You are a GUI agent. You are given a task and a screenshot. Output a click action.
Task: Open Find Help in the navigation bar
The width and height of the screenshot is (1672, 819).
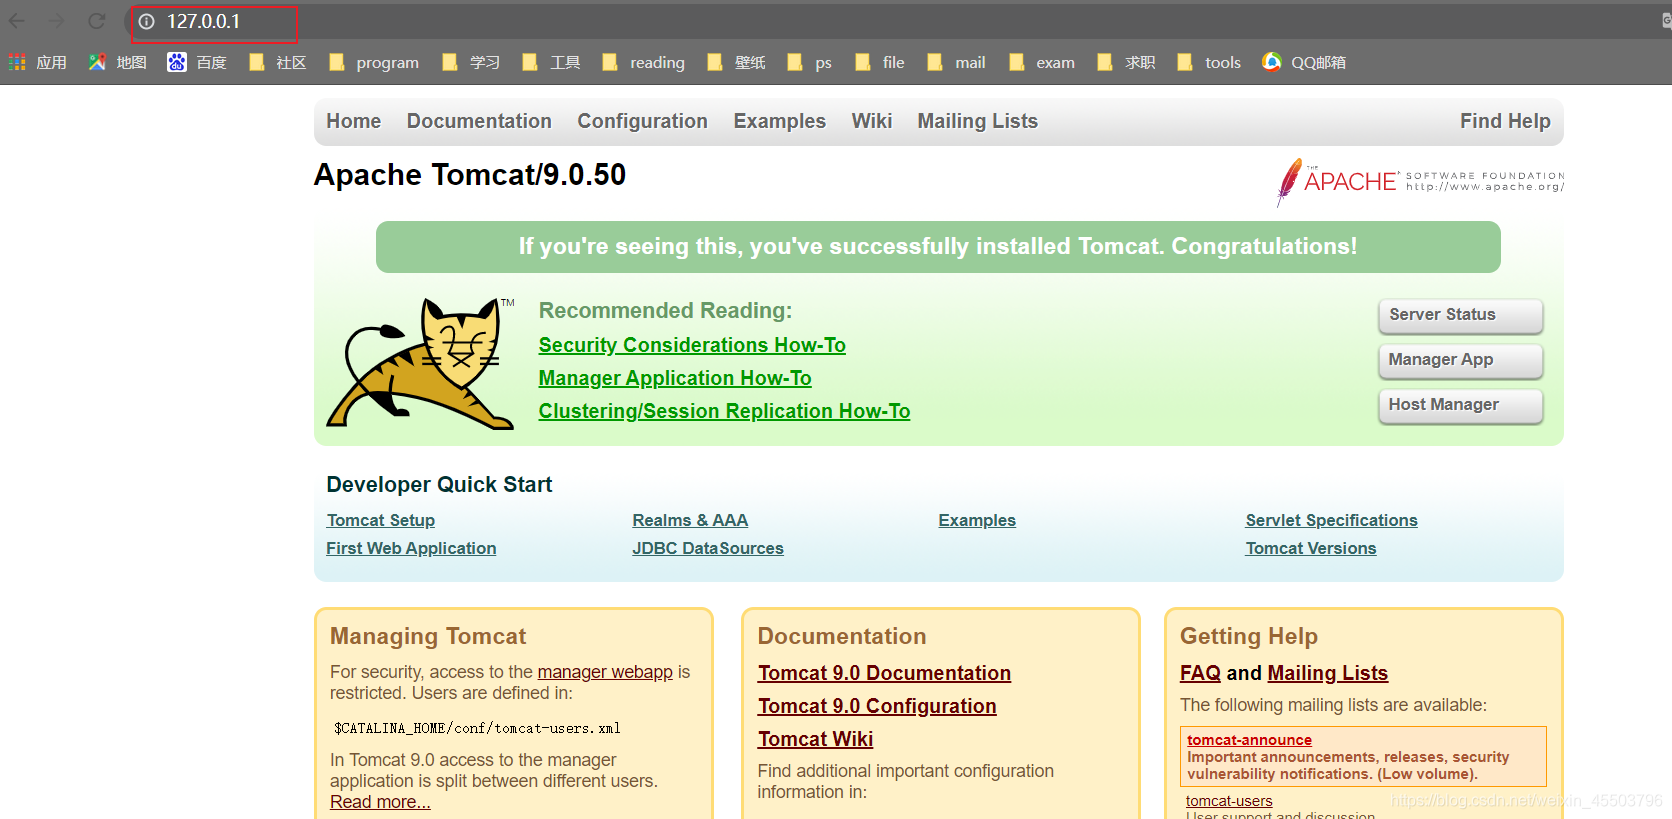[1505, 121]
